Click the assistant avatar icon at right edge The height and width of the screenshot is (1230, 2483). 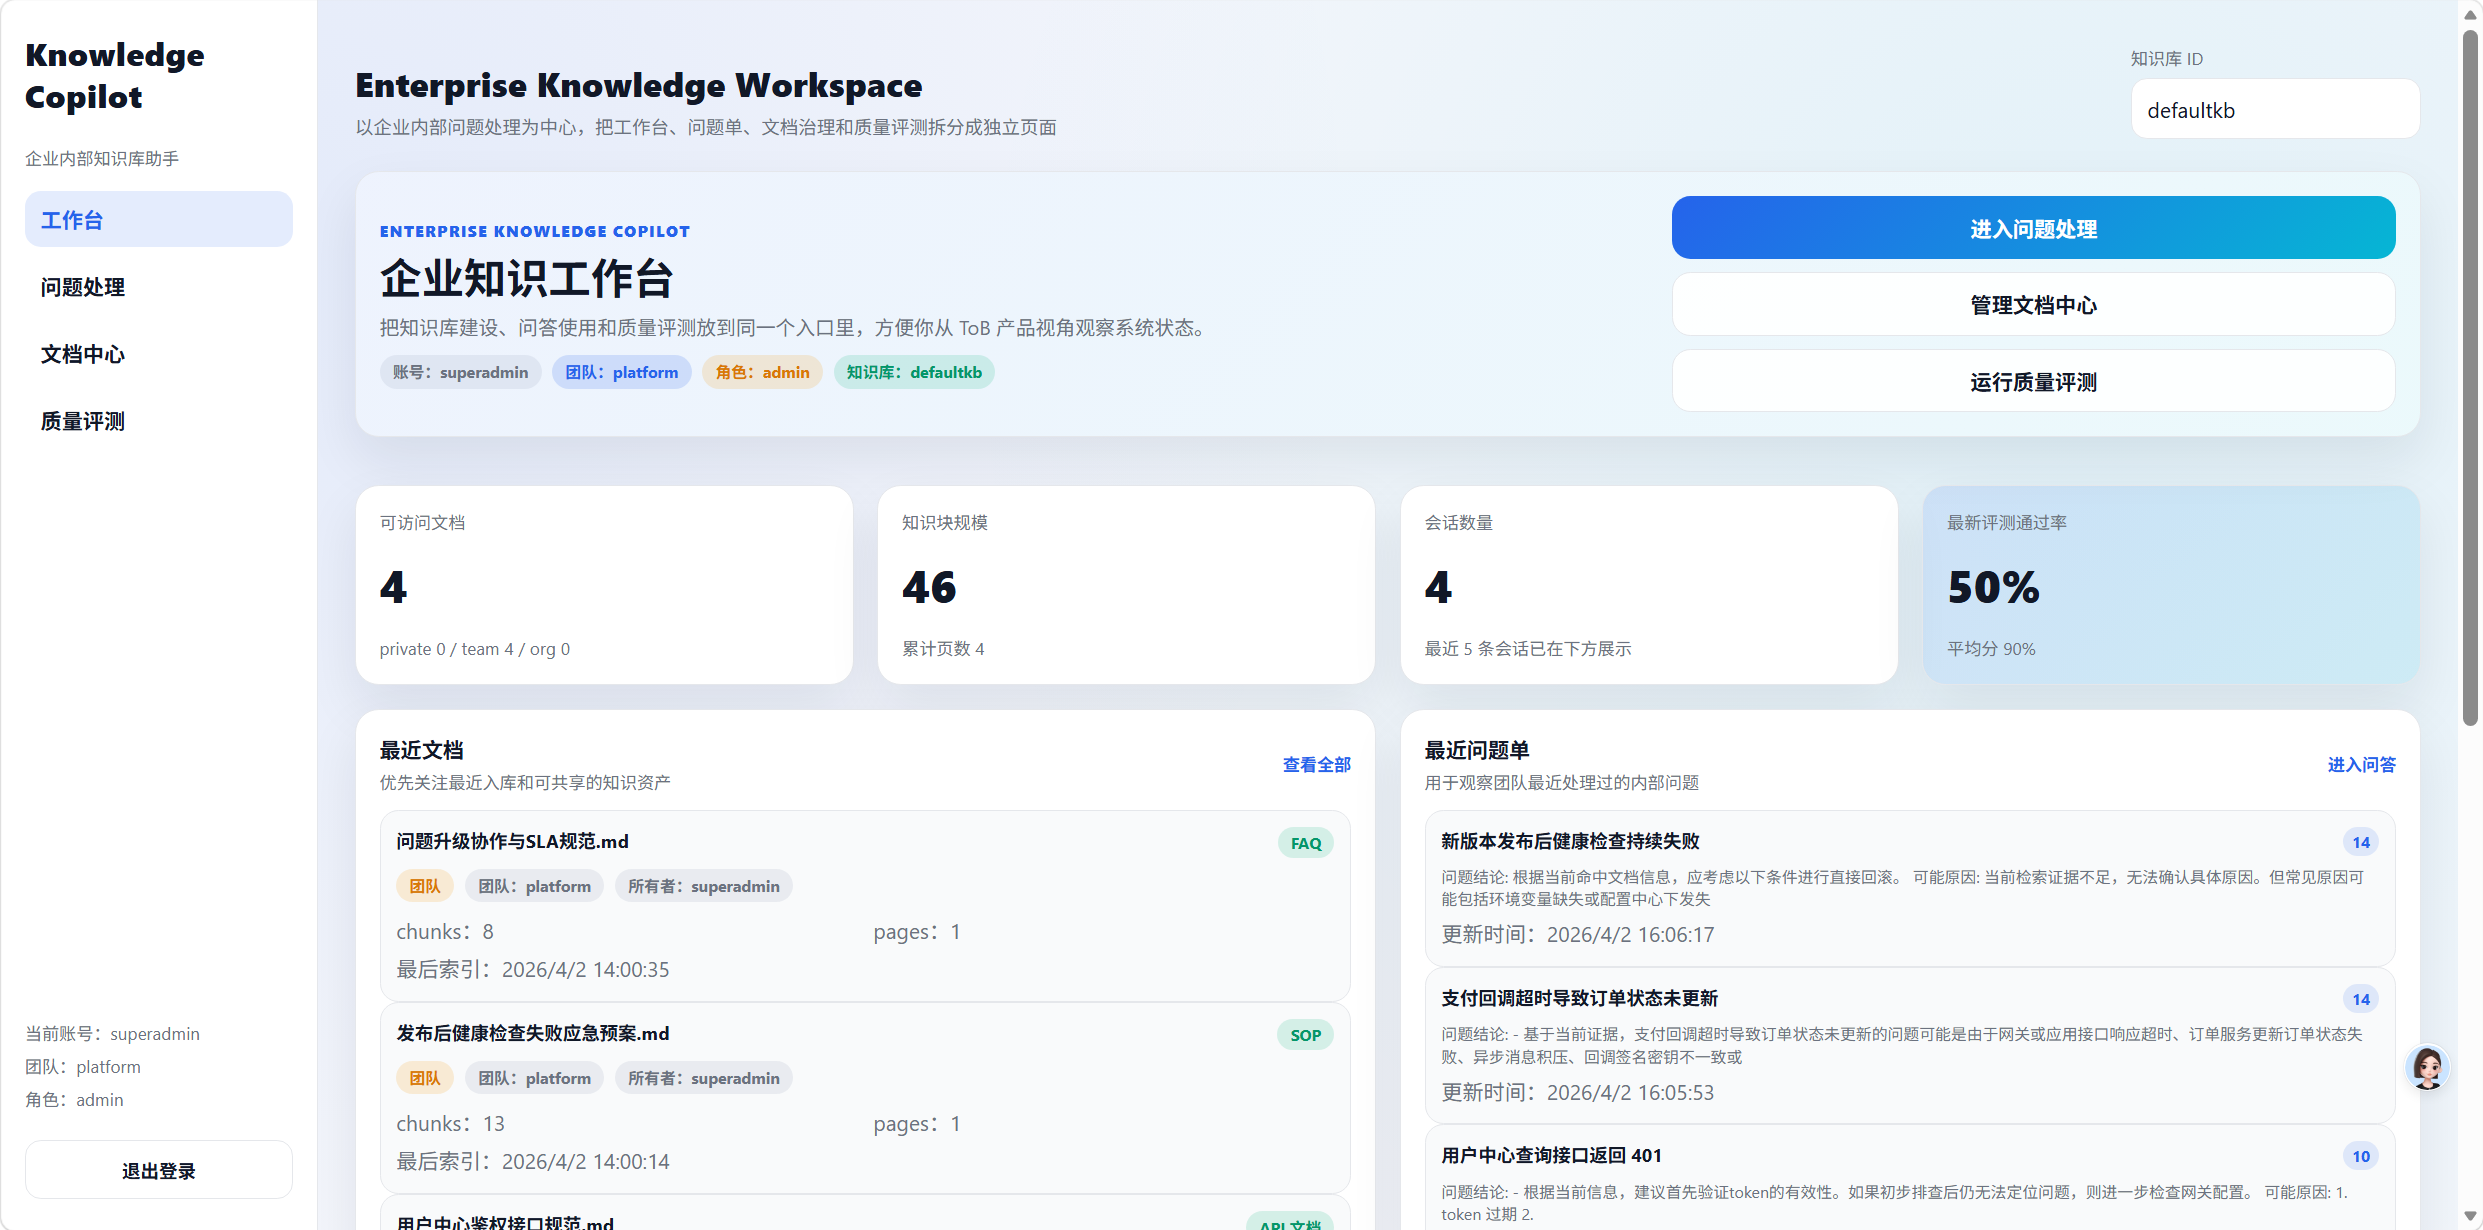(x=2427, y=1068)
